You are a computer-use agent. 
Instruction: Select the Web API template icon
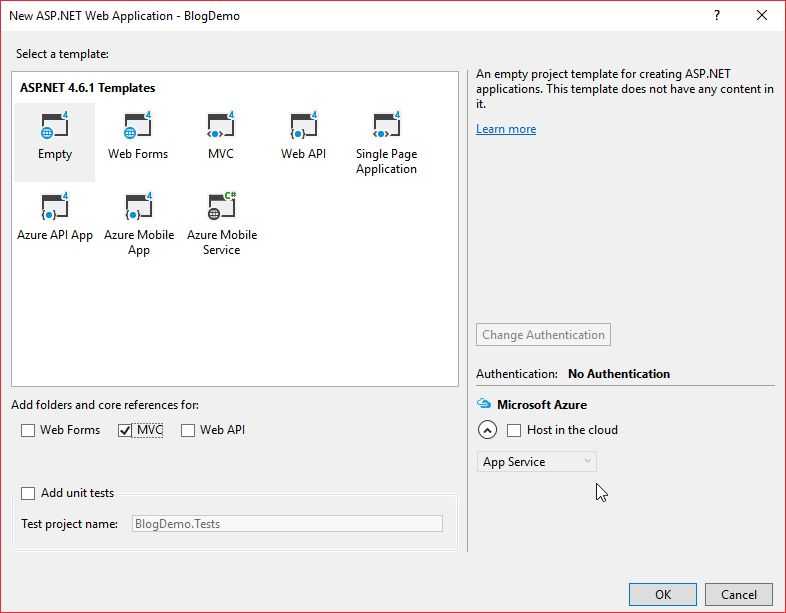coord(303,126)
